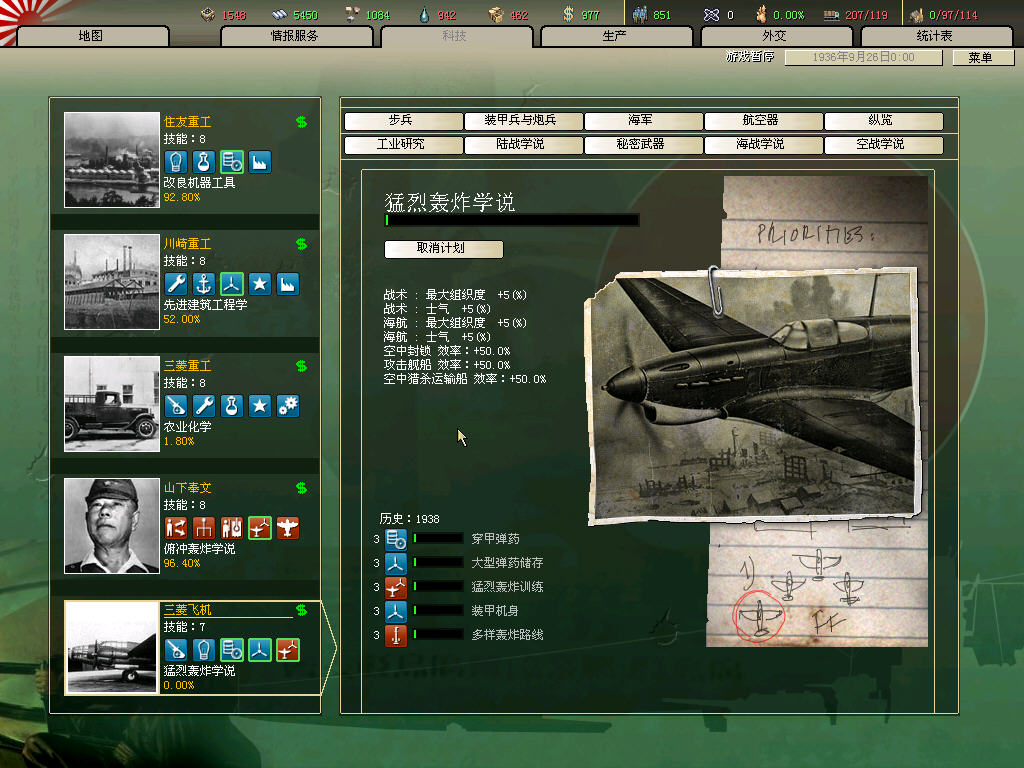Cancel the project with 取消计划 button

pyautogui.click(x=443, y=249)
